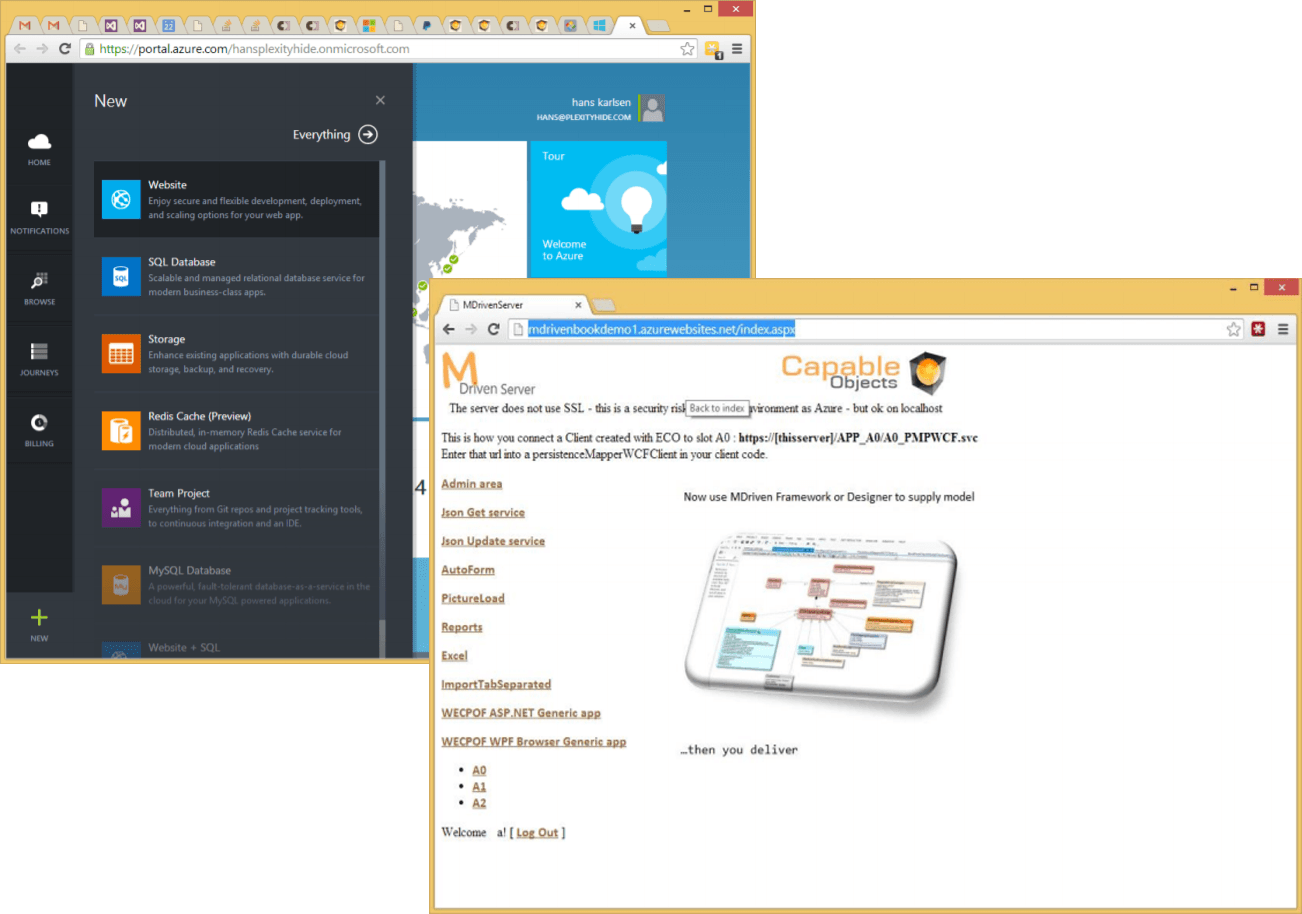Viewport: 1302px width, 914px height.
Task: Select Storage icon in New list
Action: coord(121,354)
